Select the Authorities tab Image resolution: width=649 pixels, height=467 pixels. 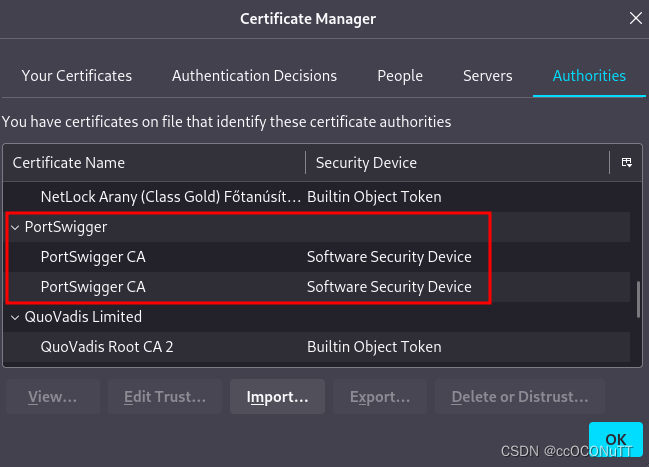pos(589,76)
